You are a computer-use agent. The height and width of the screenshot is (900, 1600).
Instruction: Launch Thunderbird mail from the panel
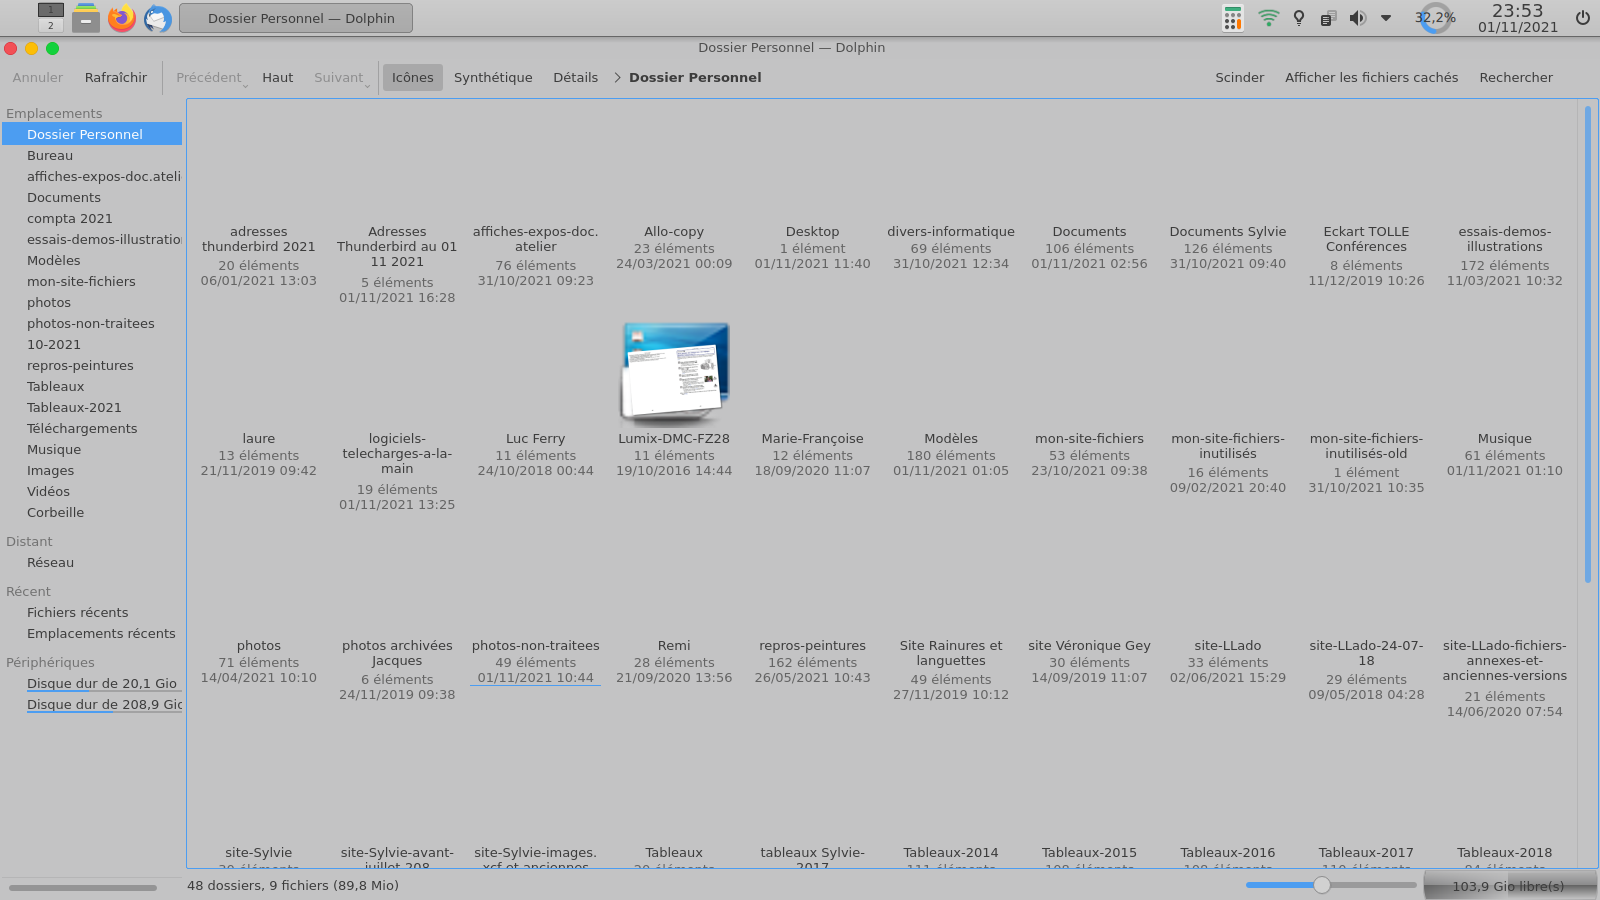[158, 18]
